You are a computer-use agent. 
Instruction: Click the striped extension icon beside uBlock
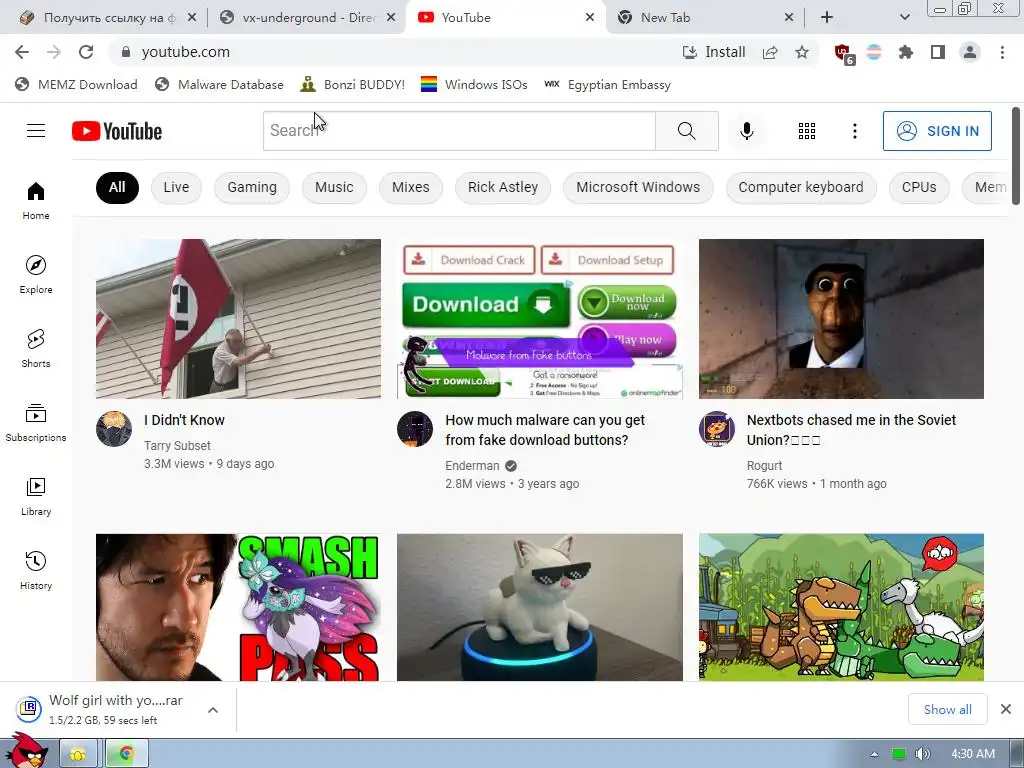tap(874, 52)
